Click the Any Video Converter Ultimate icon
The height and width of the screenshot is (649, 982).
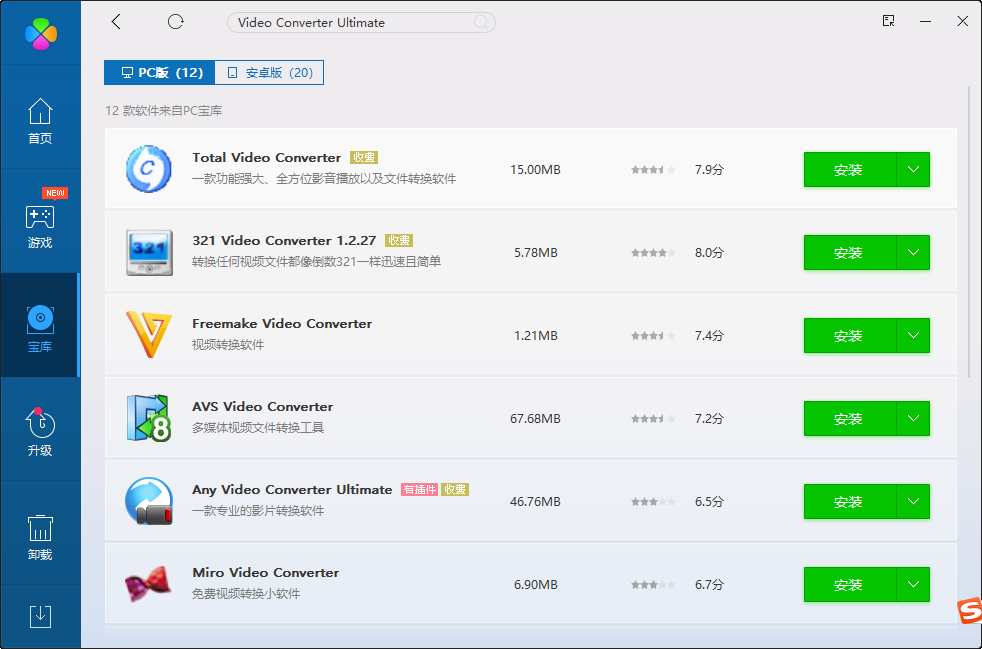pos(148,501)
